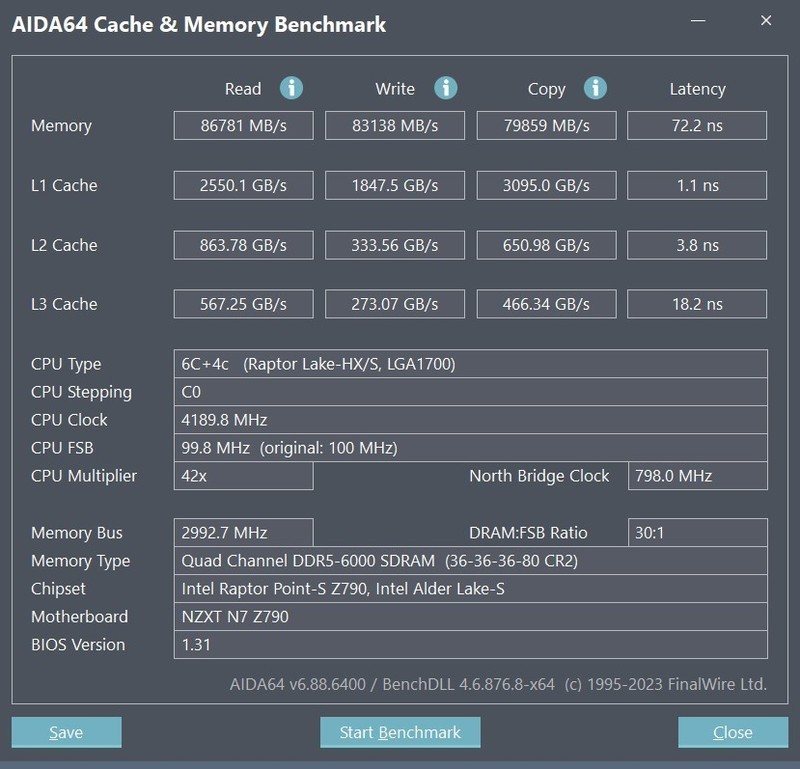
Task: Select the CPU Multiplier field showing 42x
Action: point(240,476)
